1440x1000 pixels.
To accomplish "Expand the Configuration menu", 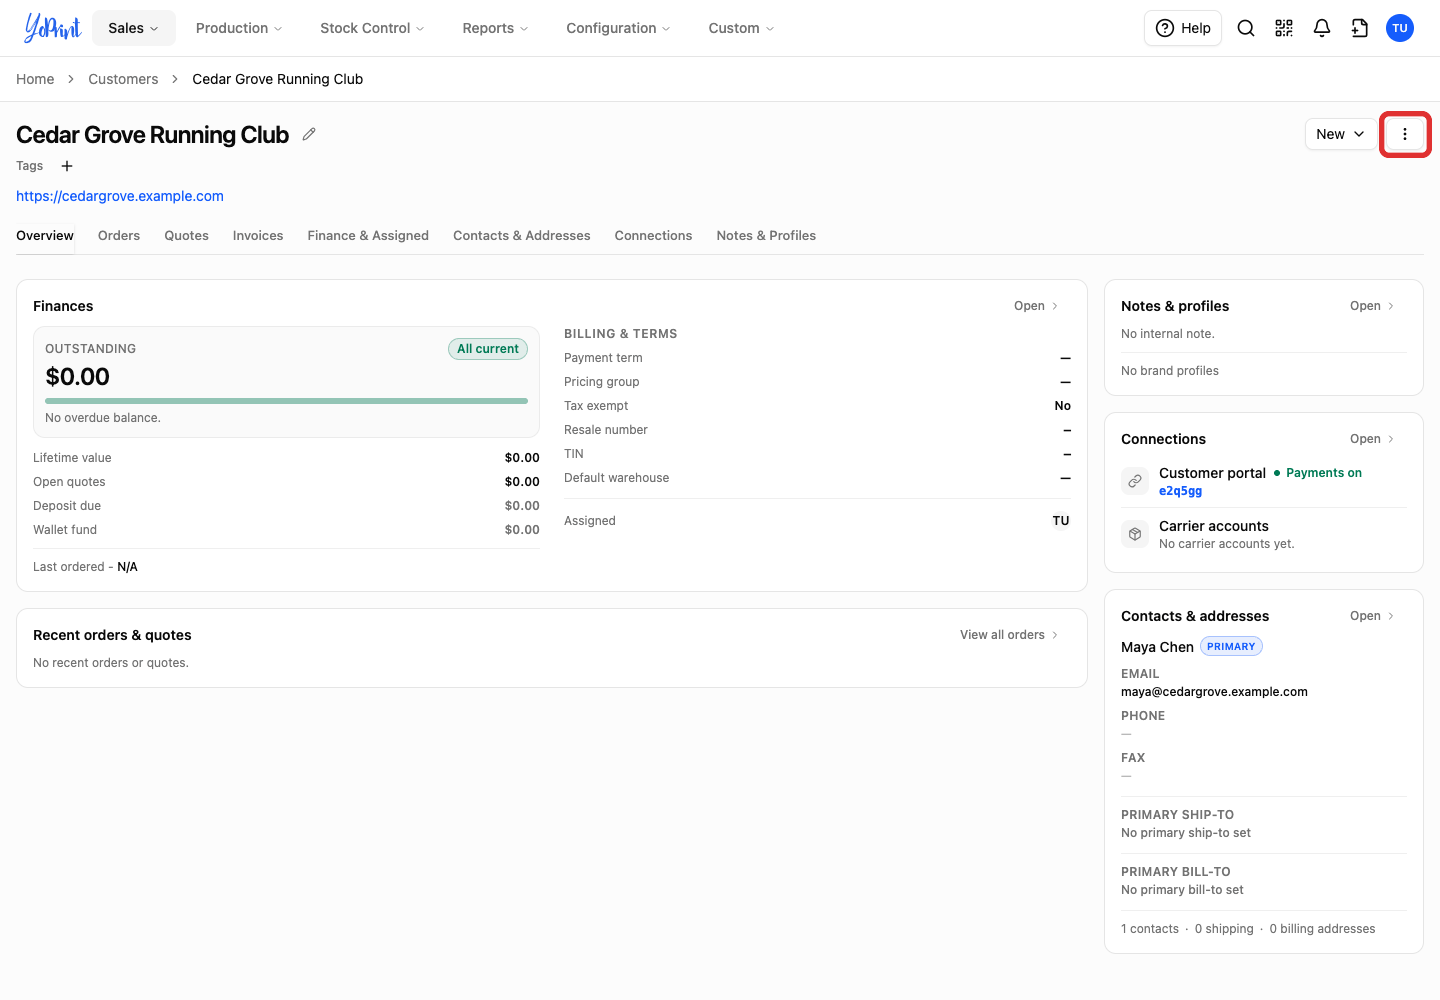I will click(618, 28).
